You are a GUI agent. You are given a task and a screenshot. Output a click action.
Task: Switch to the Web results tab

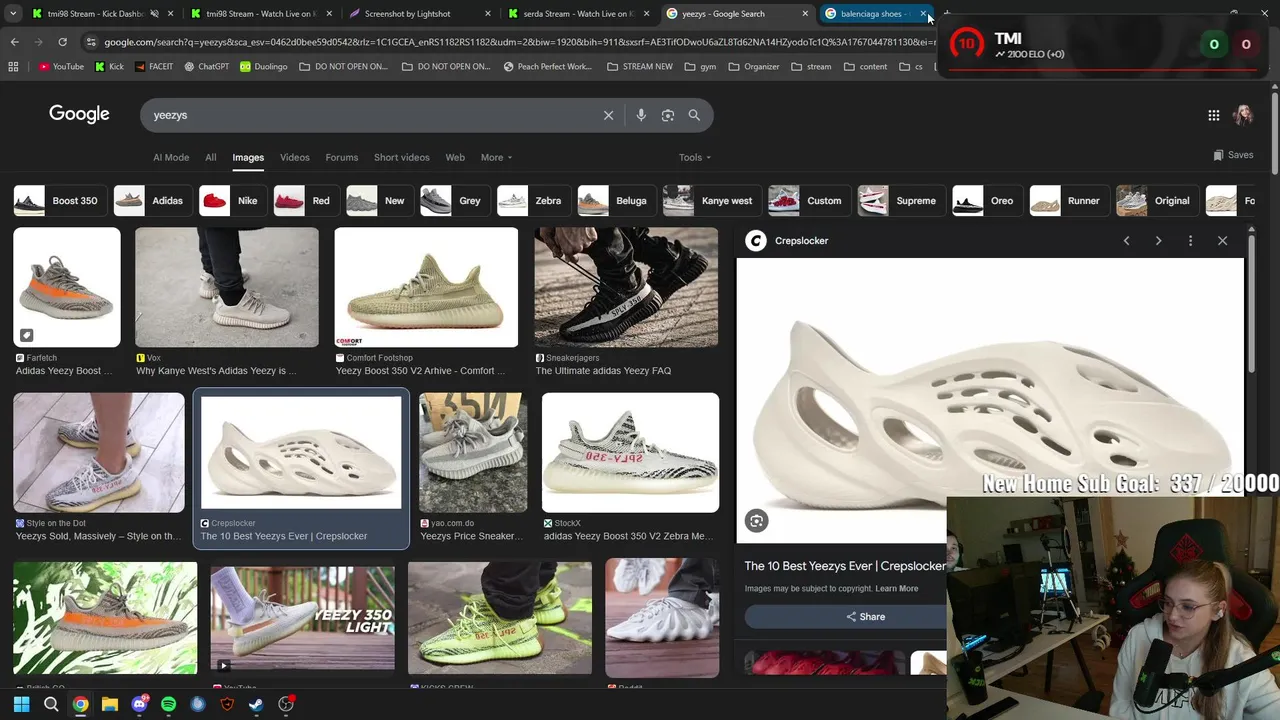point(455,157)
